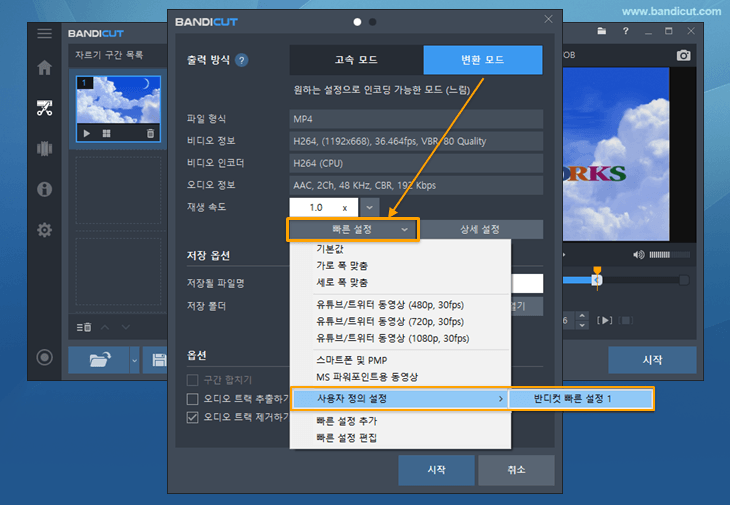Open Settings gear in sidebar

tap(44, 229)
